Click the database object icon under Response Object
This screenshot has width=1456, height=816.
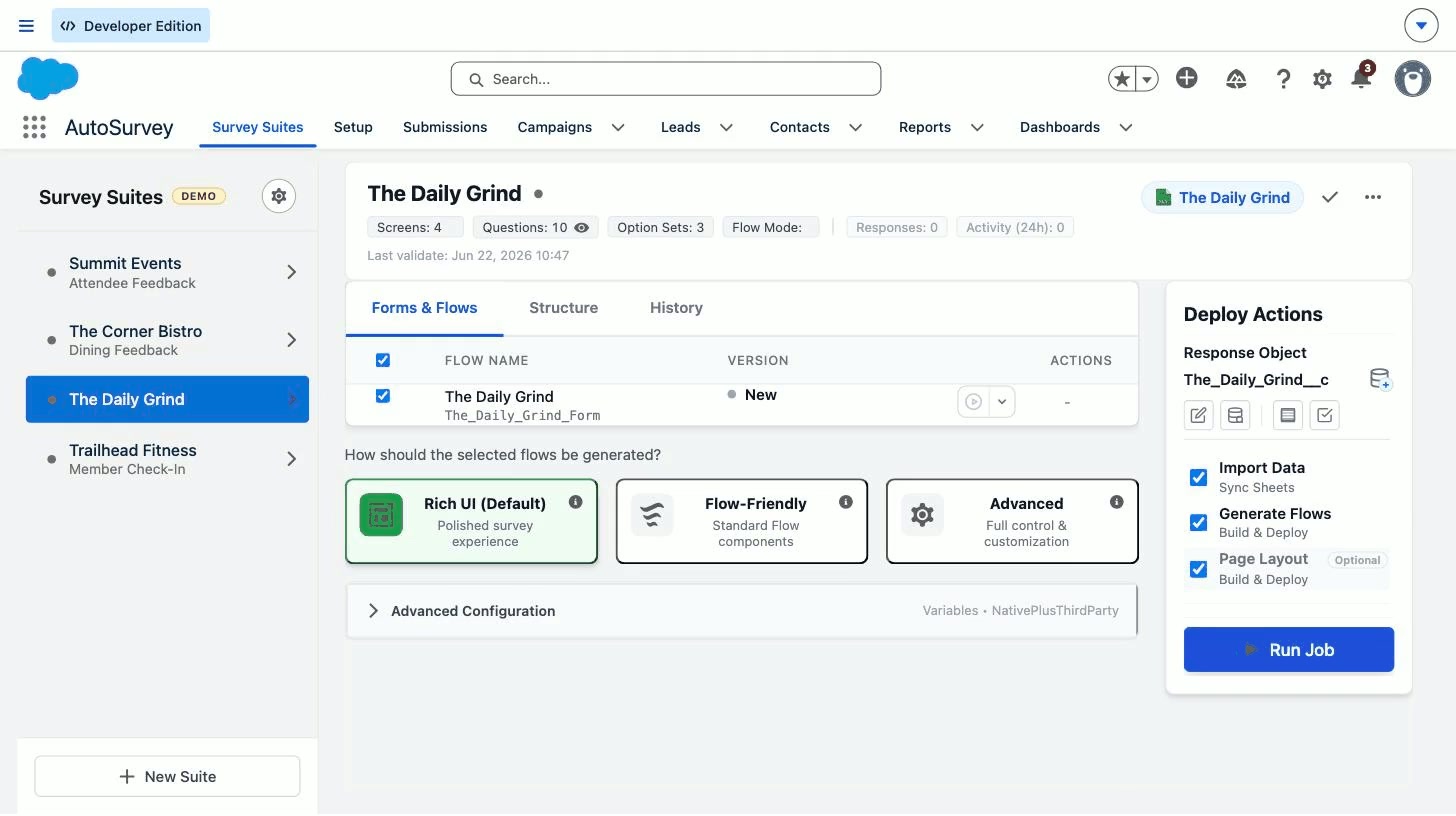(x=1236, y=415)
